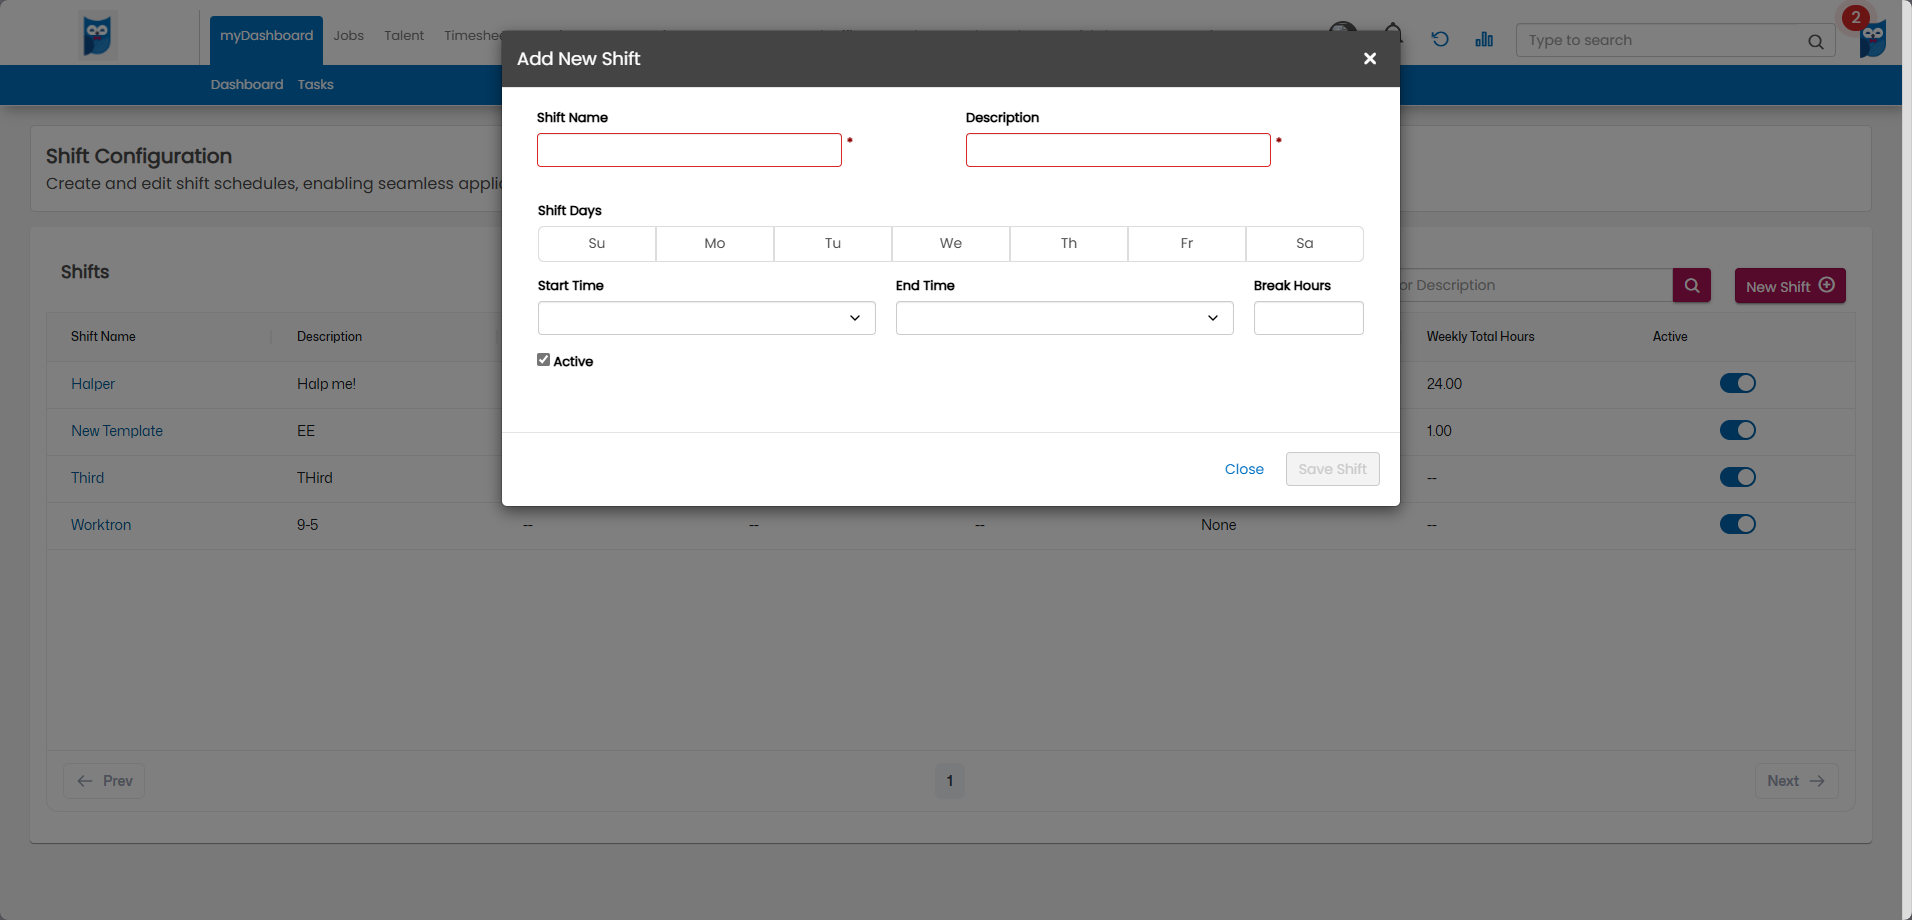1912x920 pixels.
Task: Go to the Tasks submenu item
Action: 315,85
